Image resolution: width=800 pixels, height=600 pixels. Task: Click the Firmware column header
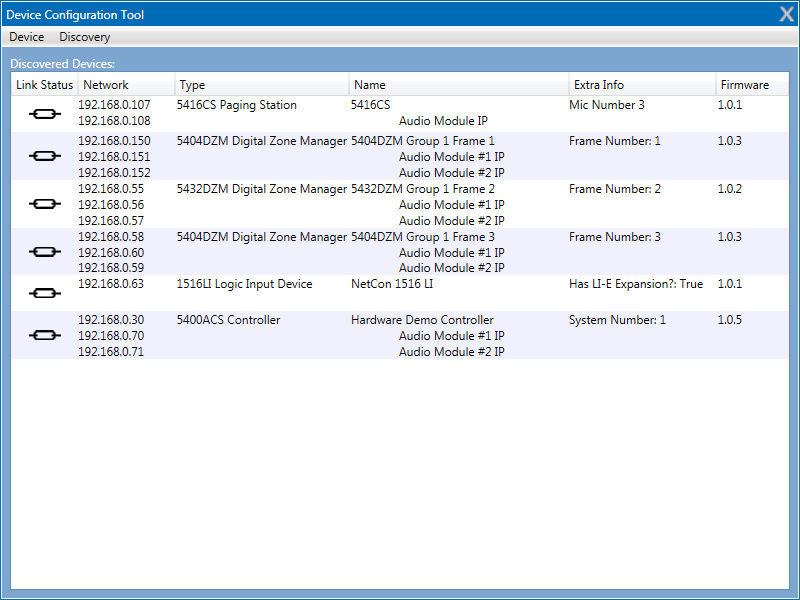tap(745, 85)
